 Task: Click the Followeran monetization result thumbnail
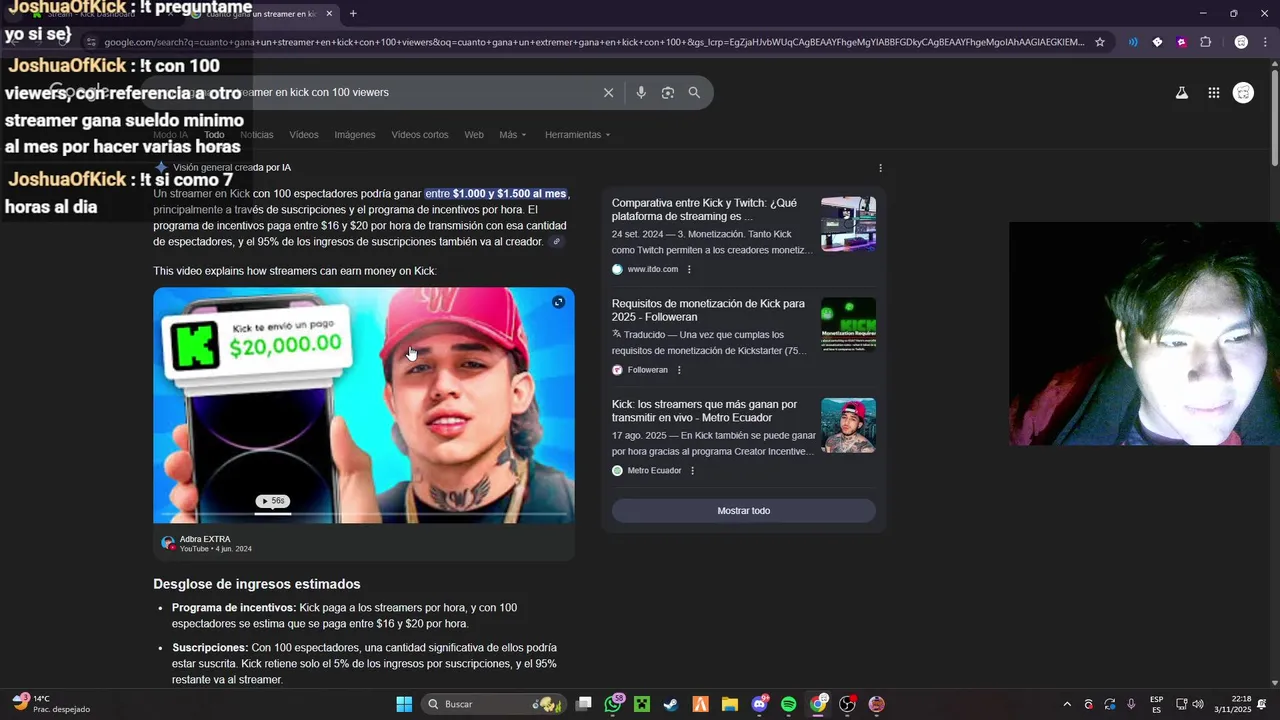(x=848, y=324)
